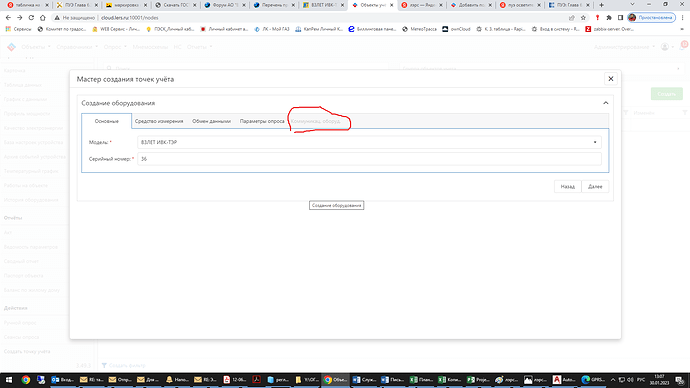The width and height of the screenshot is (690, 388).
Task: Open the AutoCAD icon in the taskbar
Action: tap(563, 380)
